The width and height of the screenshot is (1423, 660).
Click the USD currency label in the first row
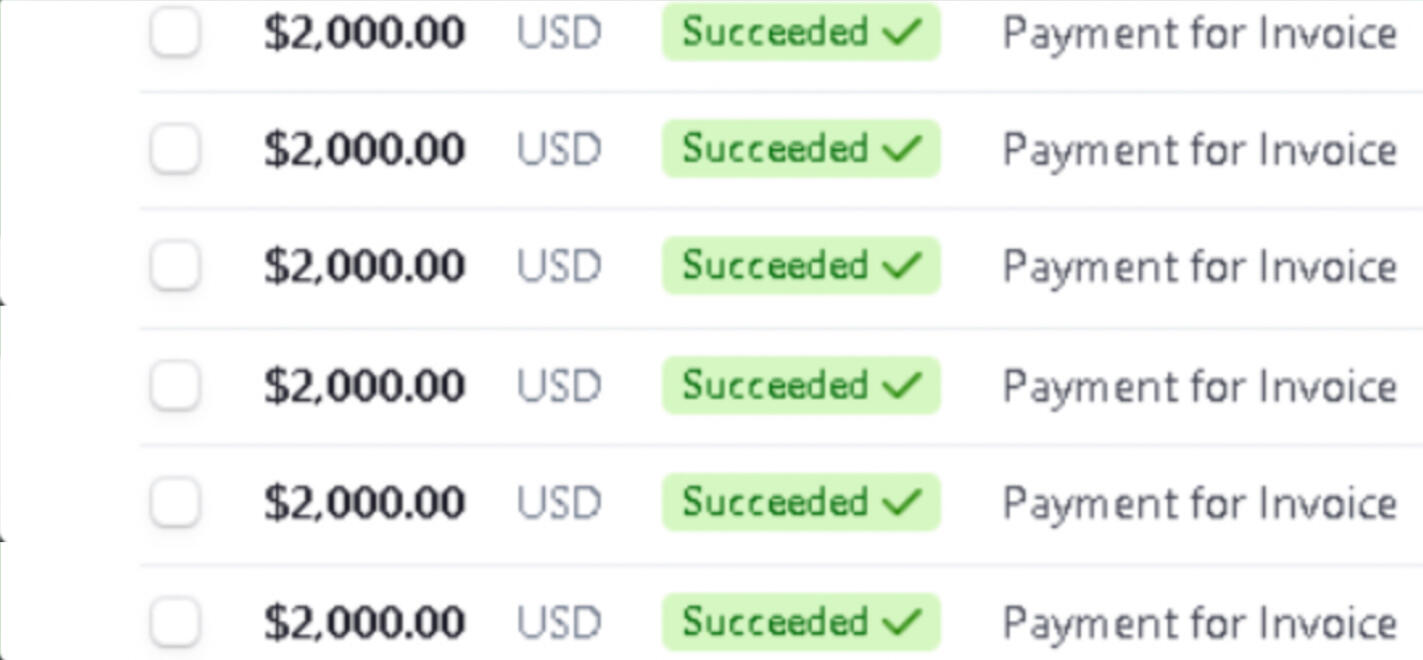coord(559,33)
